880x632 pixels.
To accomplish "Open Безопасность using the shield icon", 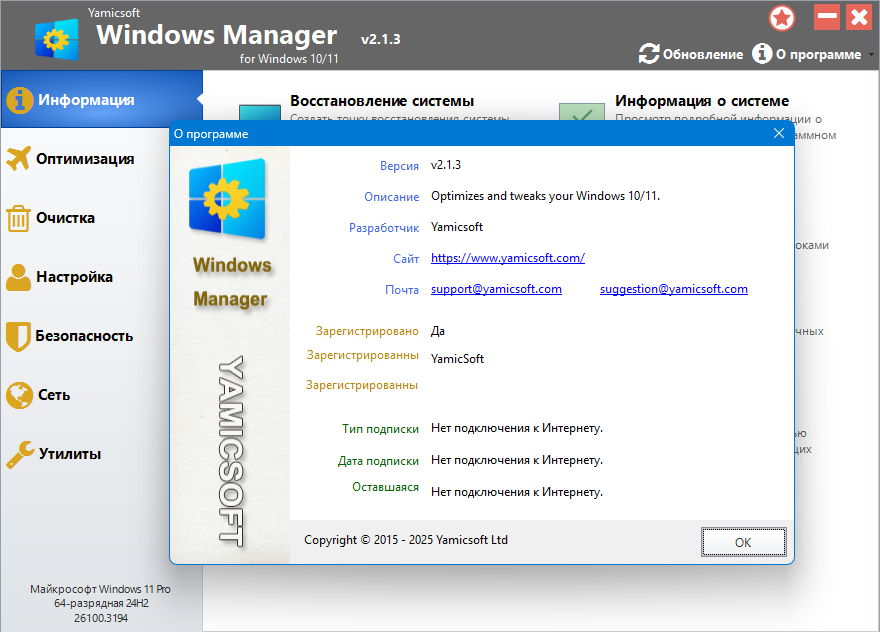I will (18, 336).
